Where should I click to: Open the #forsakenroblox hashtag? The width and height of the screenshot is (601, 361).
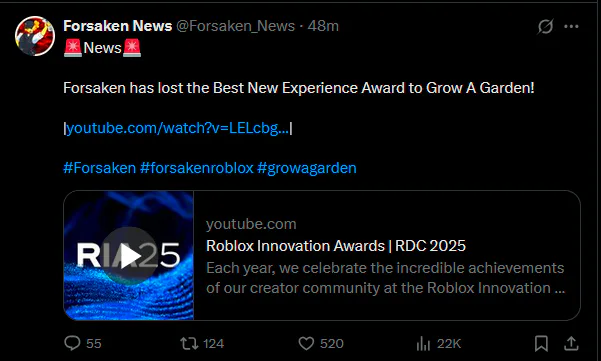[x=197, y=168]
